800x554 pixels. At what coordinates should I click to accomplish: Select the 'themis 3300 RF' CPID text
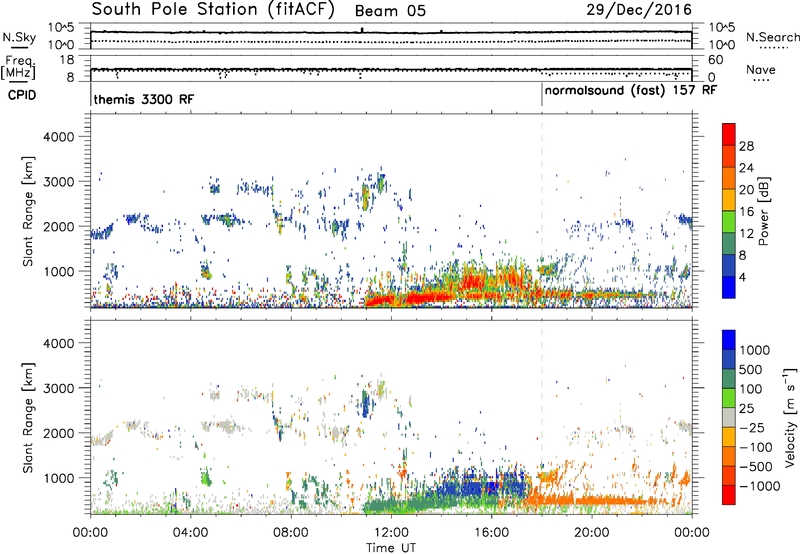click(144, 99)
